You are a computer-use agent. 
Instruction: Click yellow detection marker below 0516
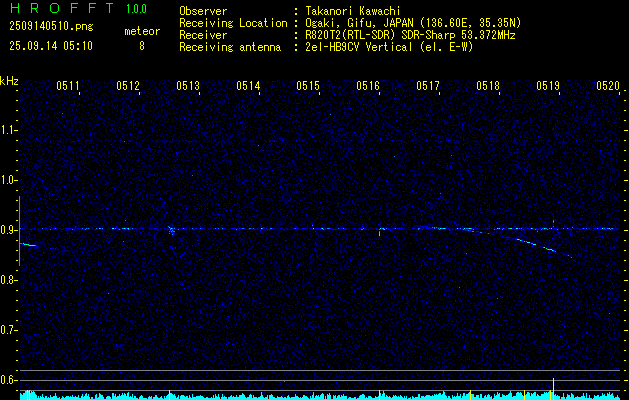point(379,393)
